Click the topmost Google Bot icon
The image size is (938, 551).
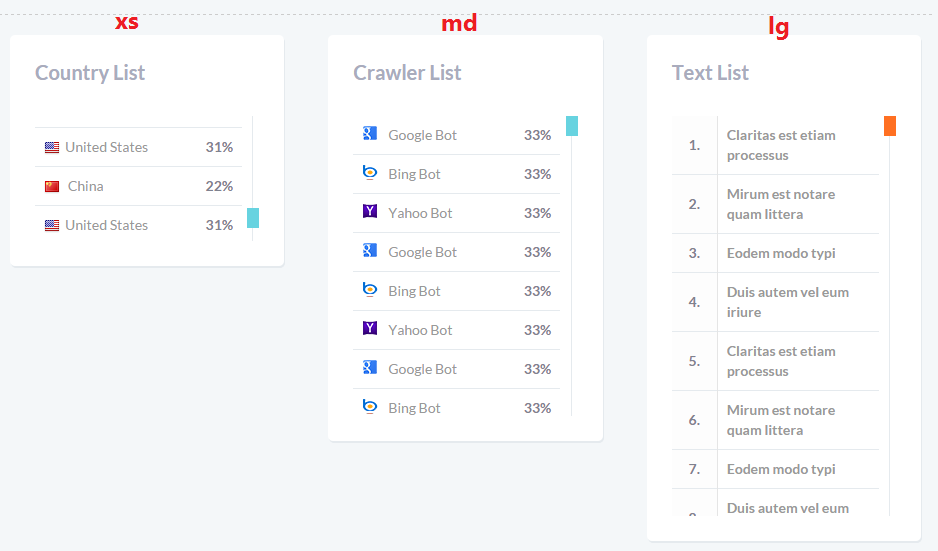click(370, 134)
